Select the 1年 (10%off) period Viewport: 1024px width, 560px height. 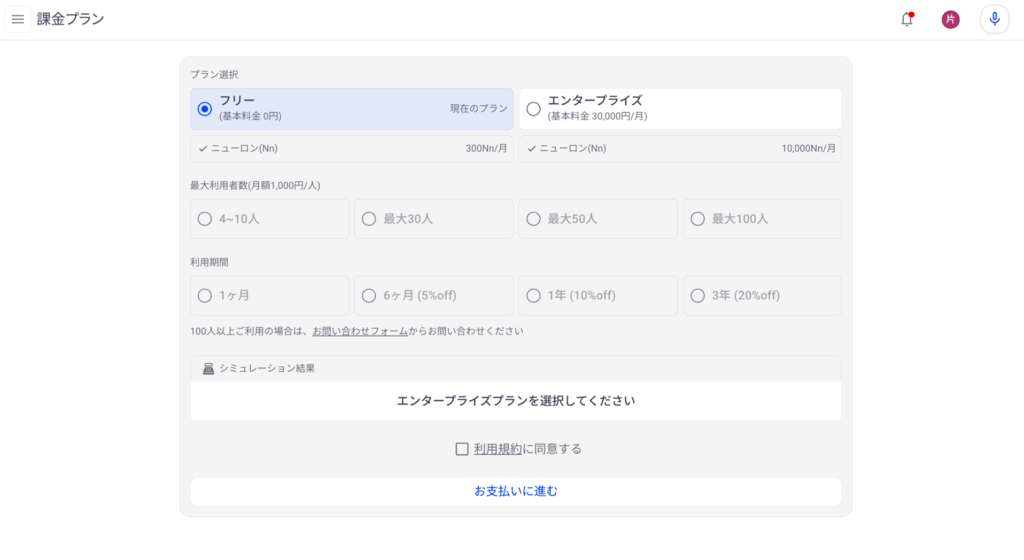click(598, 296)
